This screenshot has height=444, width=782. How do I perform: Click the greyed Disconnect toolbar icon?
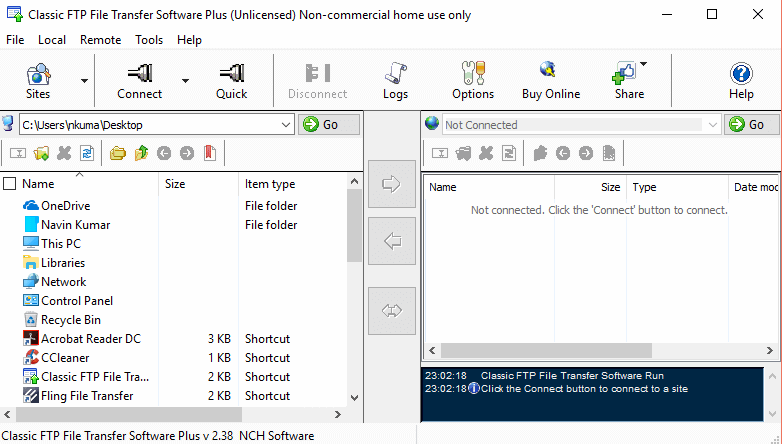318,73
